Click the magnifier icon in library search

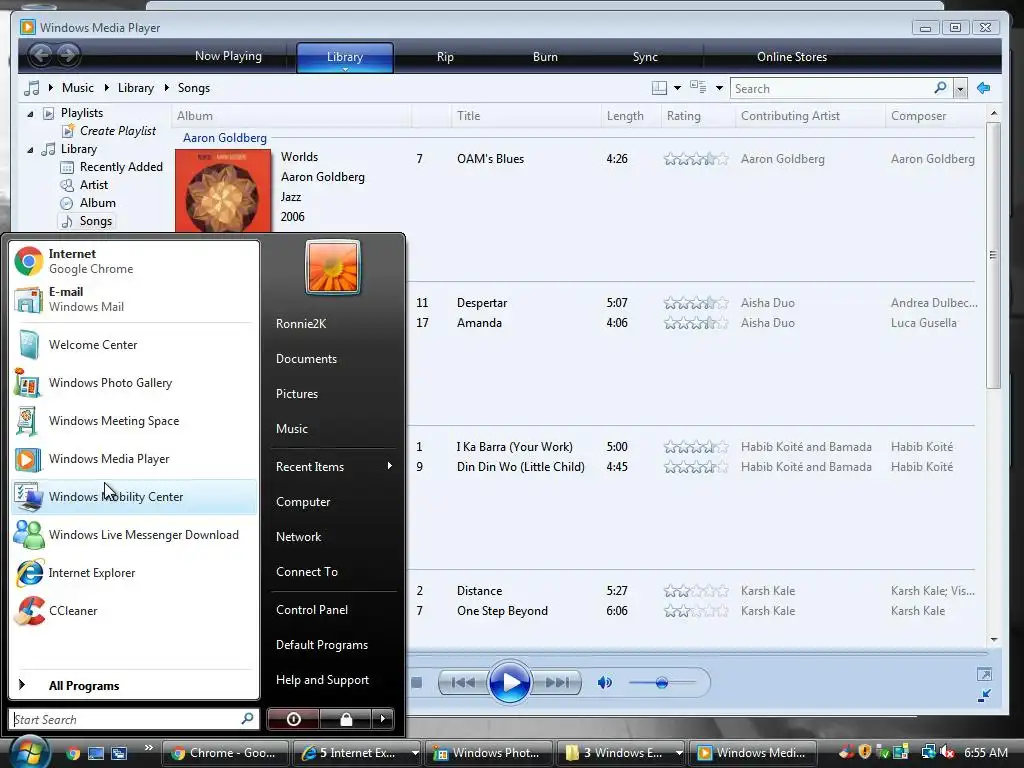point(940,88)
